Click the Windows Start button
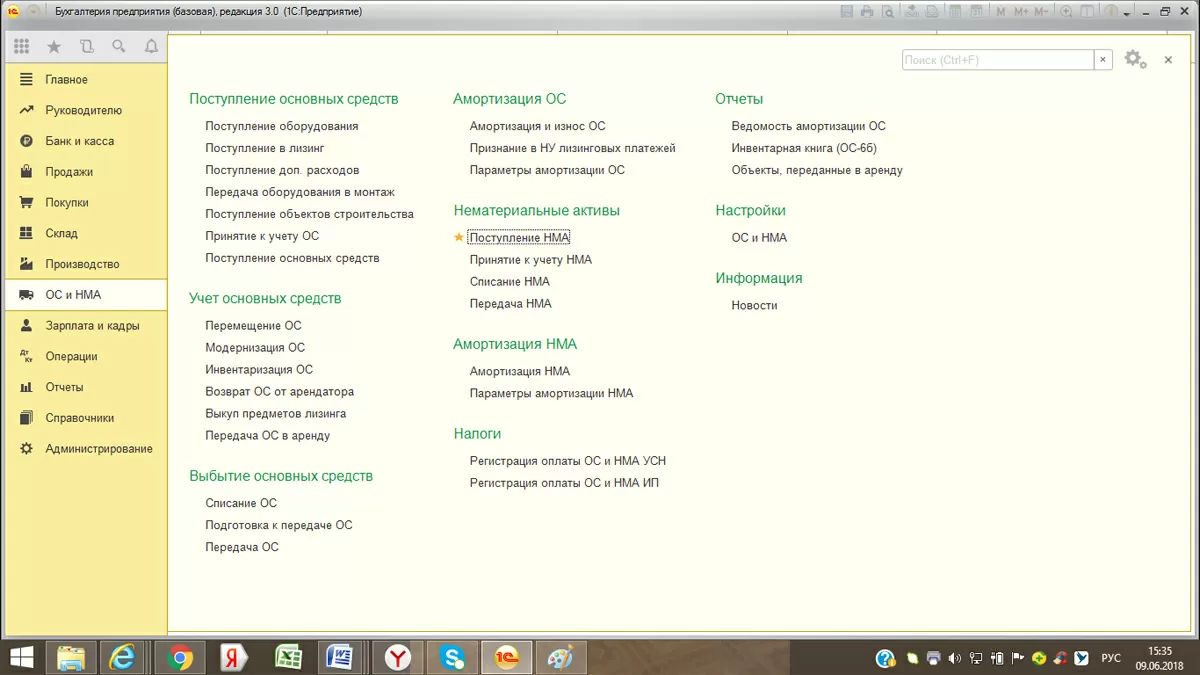 (x=21, y=657)
